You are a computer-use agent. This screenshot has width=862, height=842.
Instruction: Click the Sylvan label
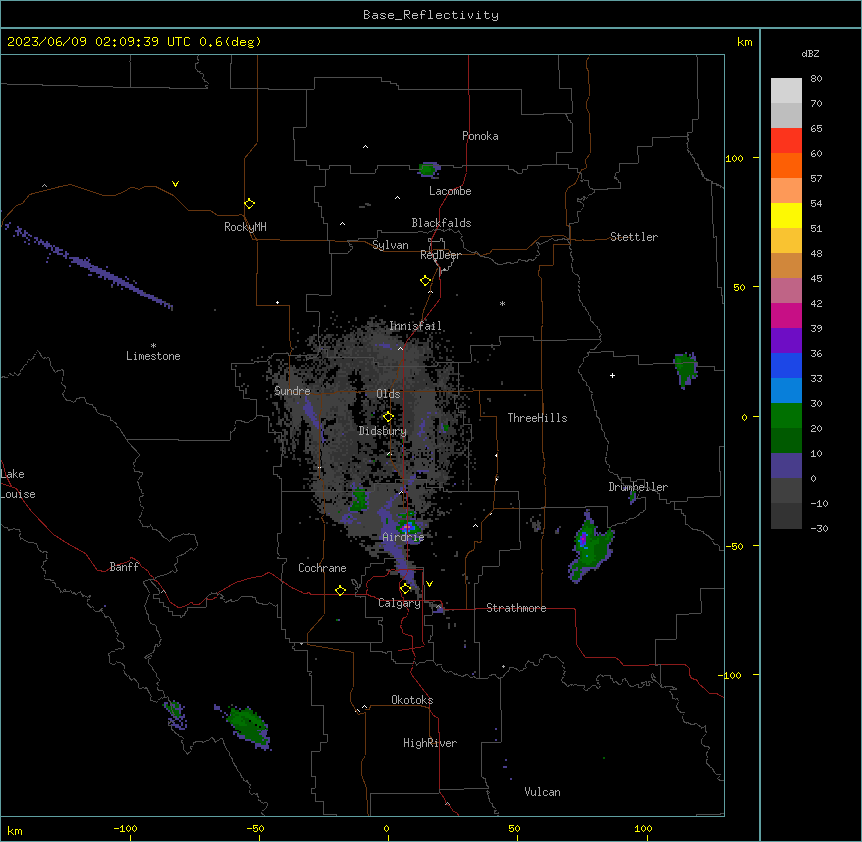(390, 245)
